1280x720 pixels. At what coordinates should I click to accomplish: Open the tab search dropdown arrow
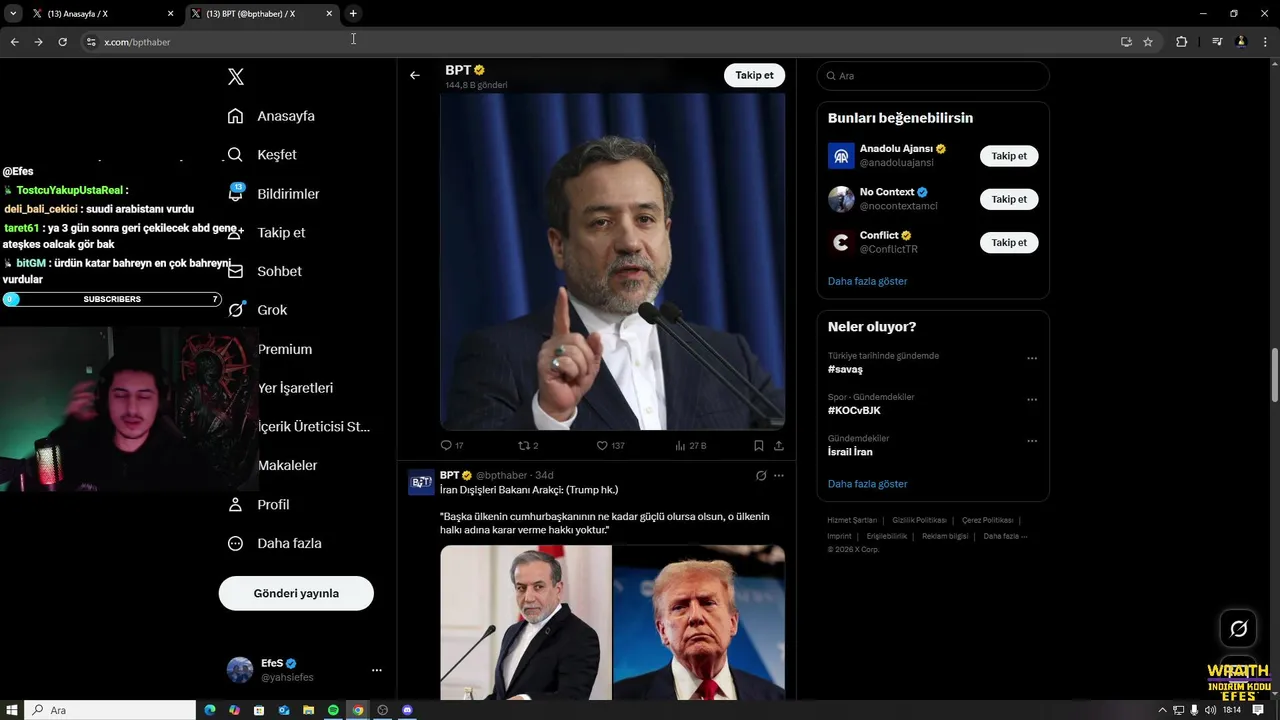coord(13,14)
